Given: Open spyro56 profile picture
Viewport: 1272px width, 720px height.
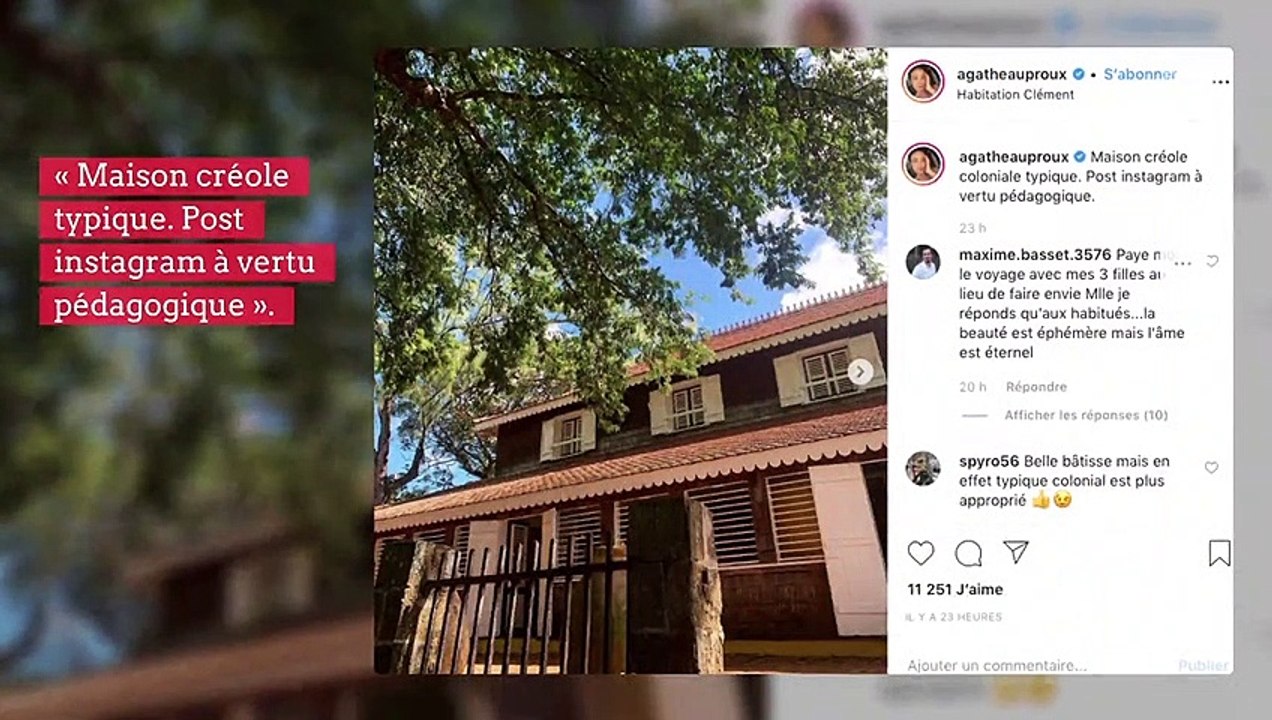Looking at the screenshot, I should pos(923,468).
